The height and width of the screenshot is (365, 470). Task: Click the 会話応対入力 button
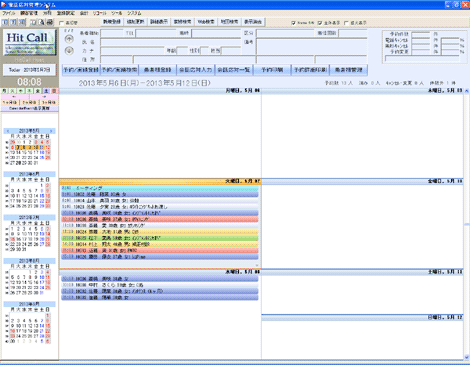click(196, 70)
